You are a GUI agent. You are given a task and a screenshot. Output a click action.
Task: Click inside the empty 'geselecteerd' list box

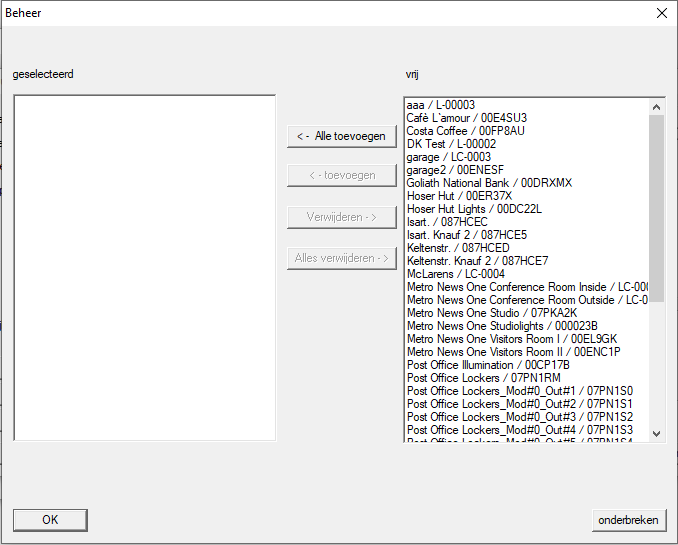click(144, 267)
